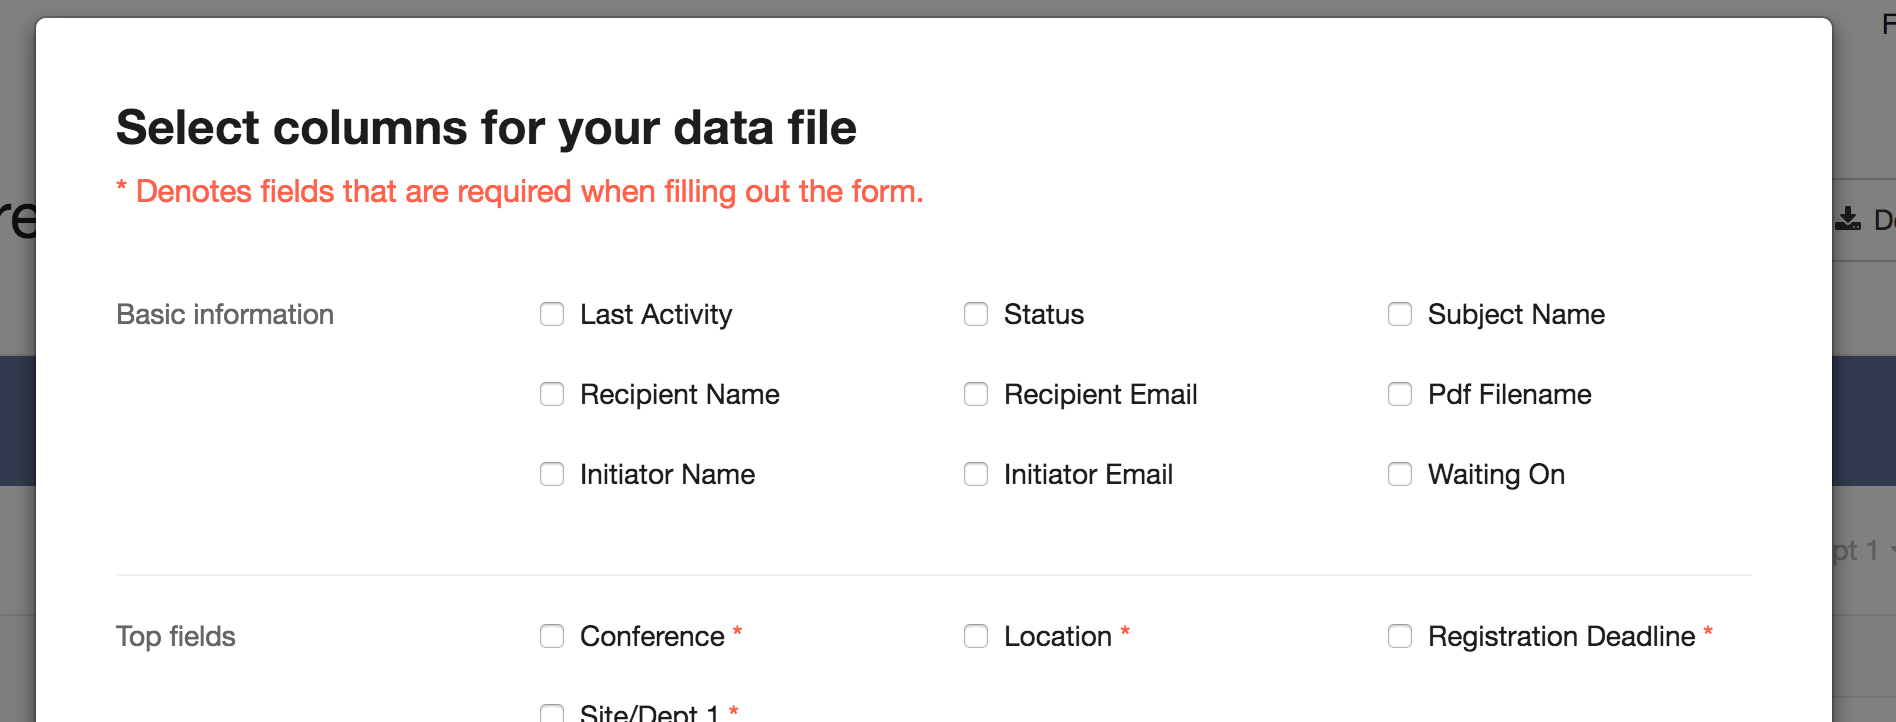Check the Initiator Name checkbox
Screen dimensions: 1896x722
point(552,474)
